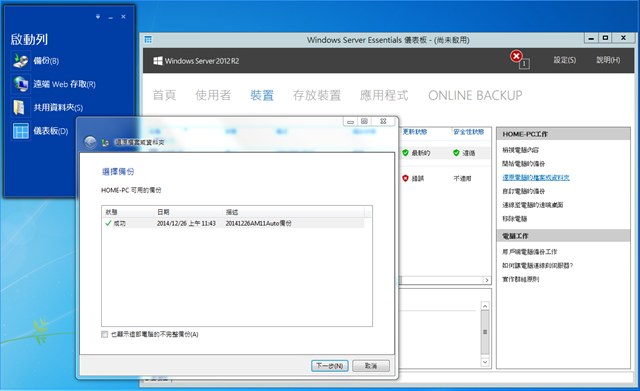This screenshot has height=391, width=640.
Task: Click the 共用資料夾(S) folder icon
Action: click(x=20, y=107)
